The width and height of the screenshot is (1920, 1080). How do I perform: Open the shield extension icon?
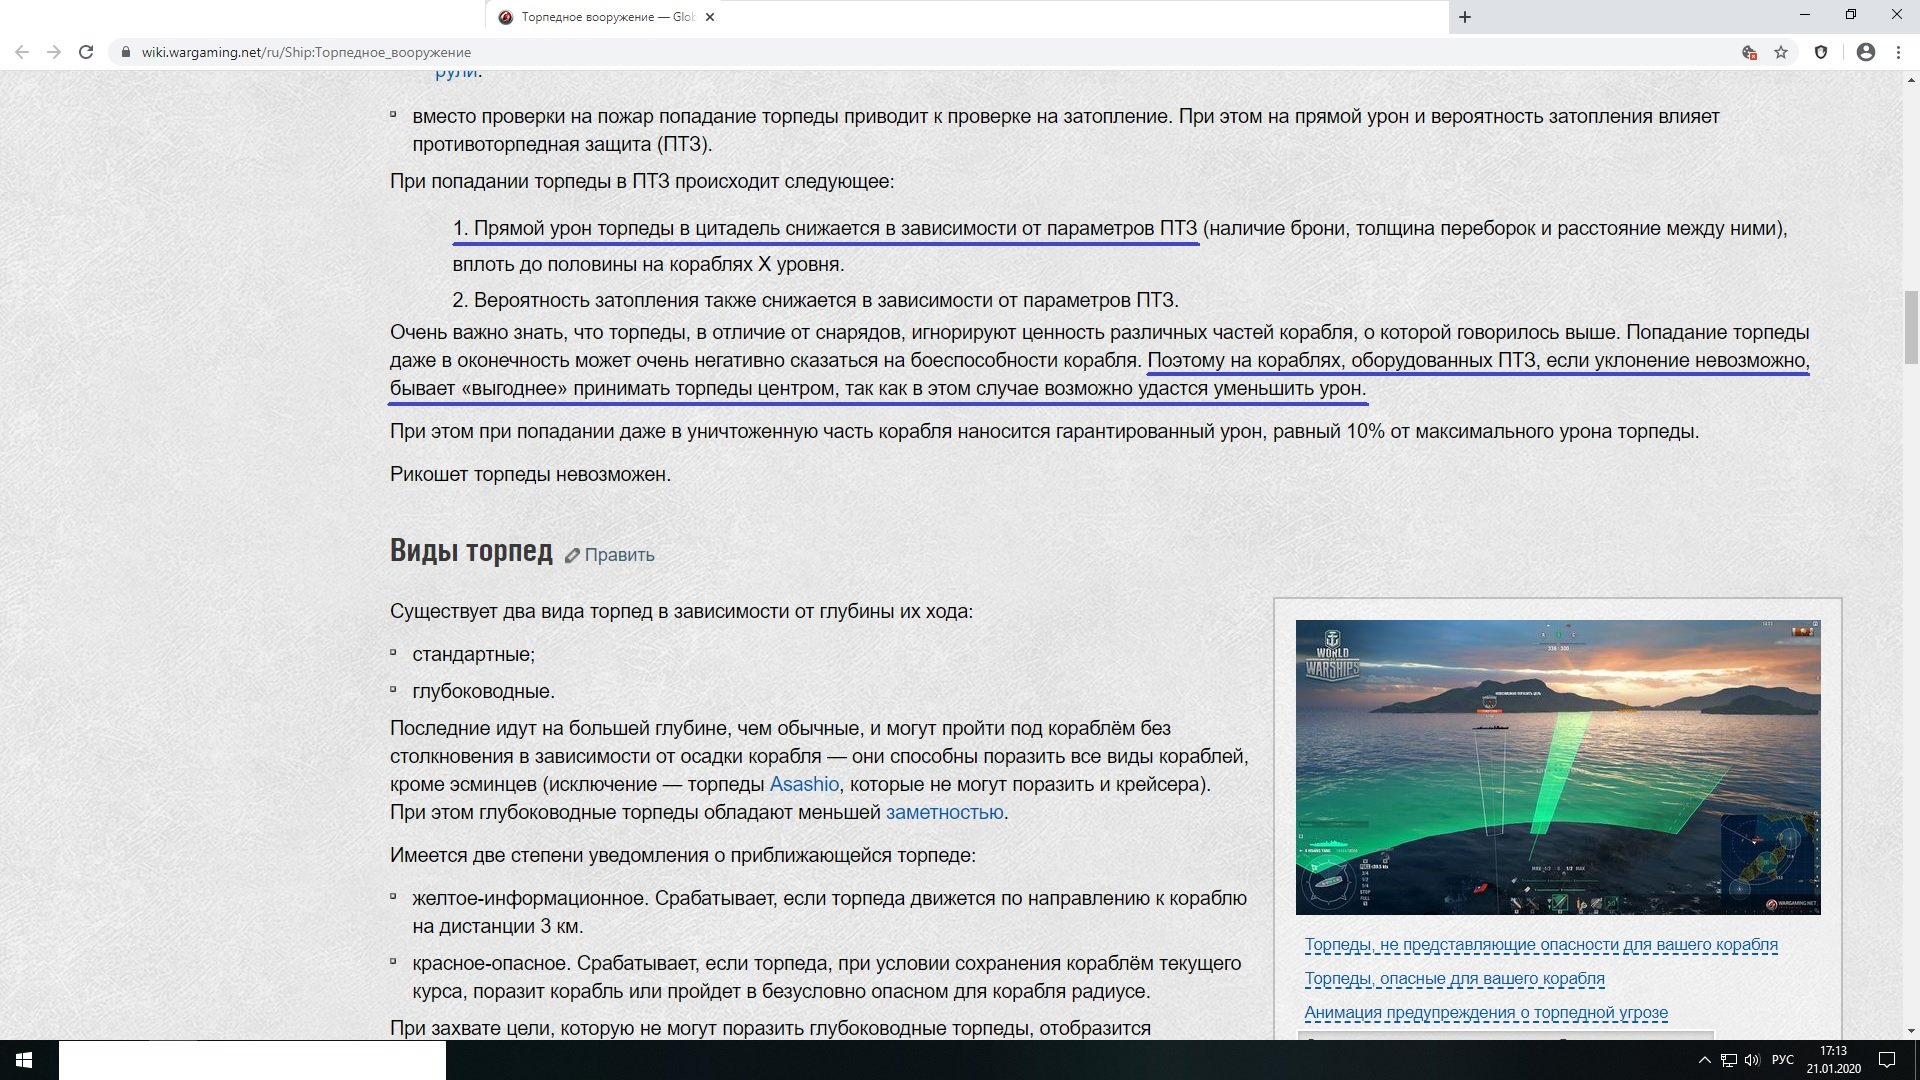pyautogui.click(x=1821, y=52)
